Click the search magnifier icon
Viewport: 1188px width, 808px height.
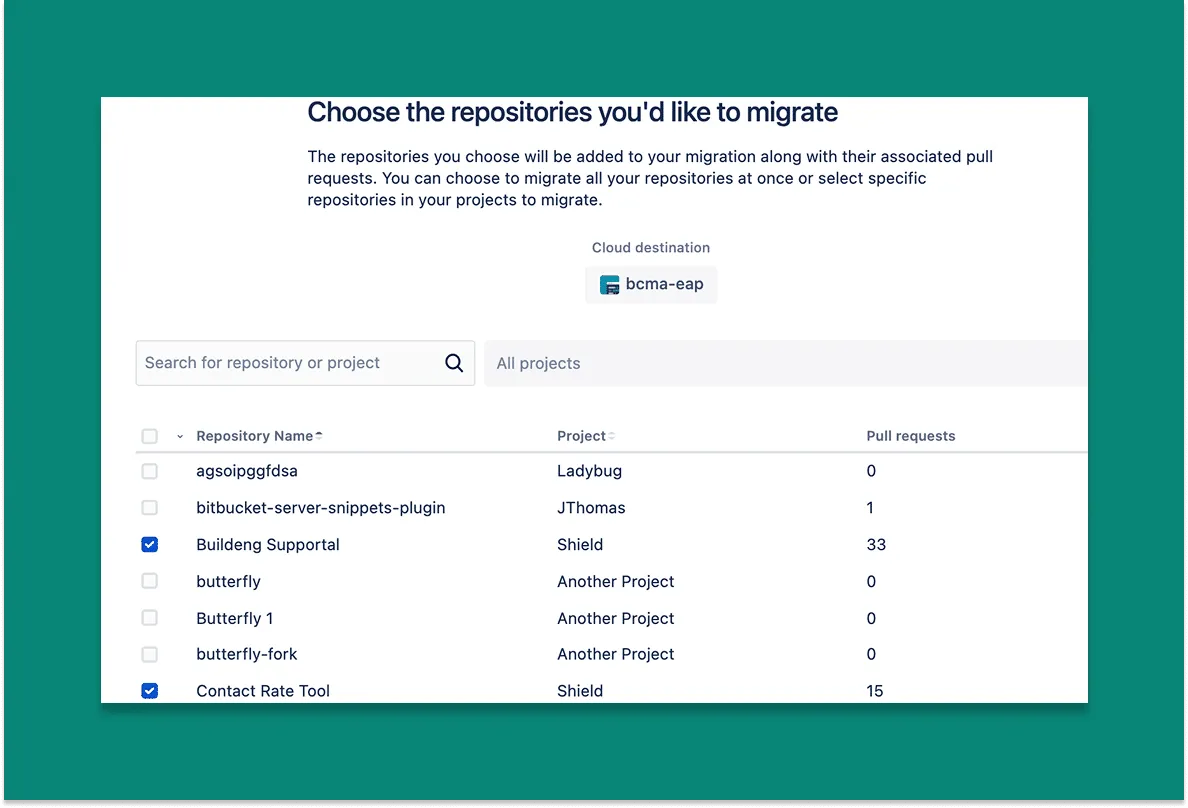[x=454, y=363]
